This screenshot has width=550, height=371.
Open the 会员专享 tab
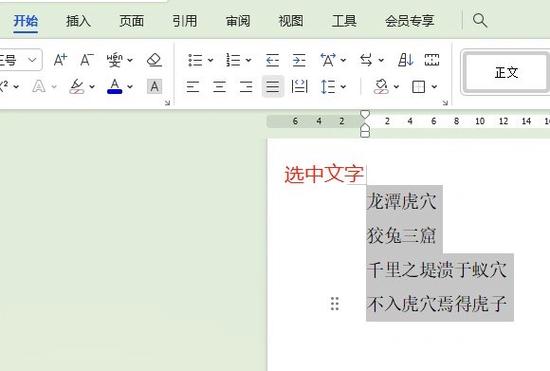[409, 21]
